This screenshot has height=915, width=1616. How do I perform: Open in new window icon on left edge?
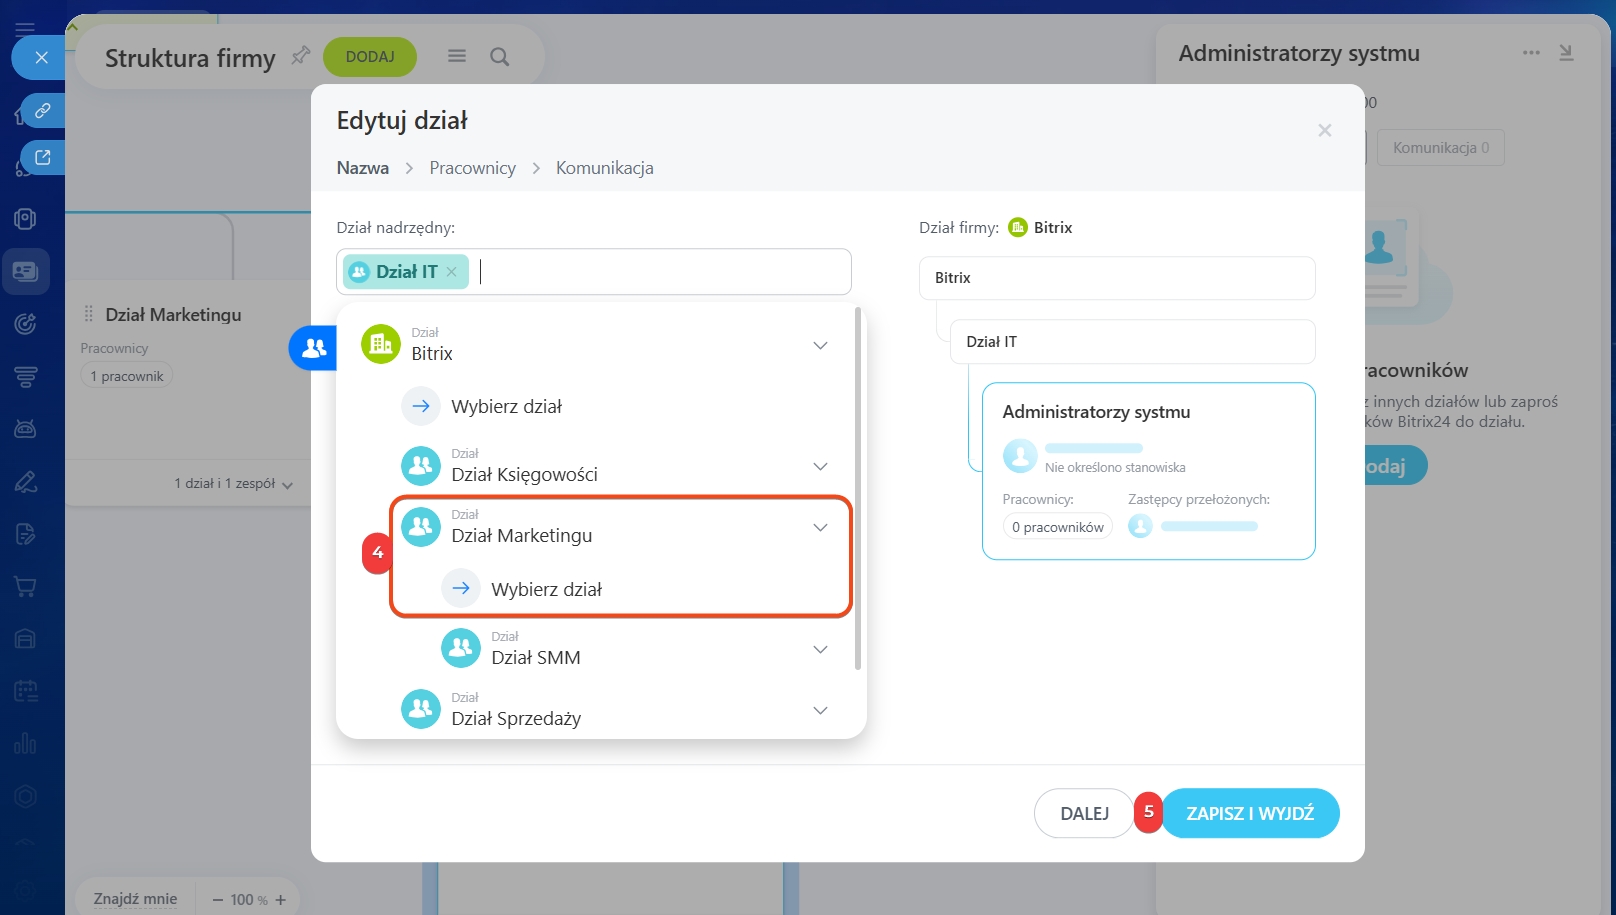(x=43, y=158)
